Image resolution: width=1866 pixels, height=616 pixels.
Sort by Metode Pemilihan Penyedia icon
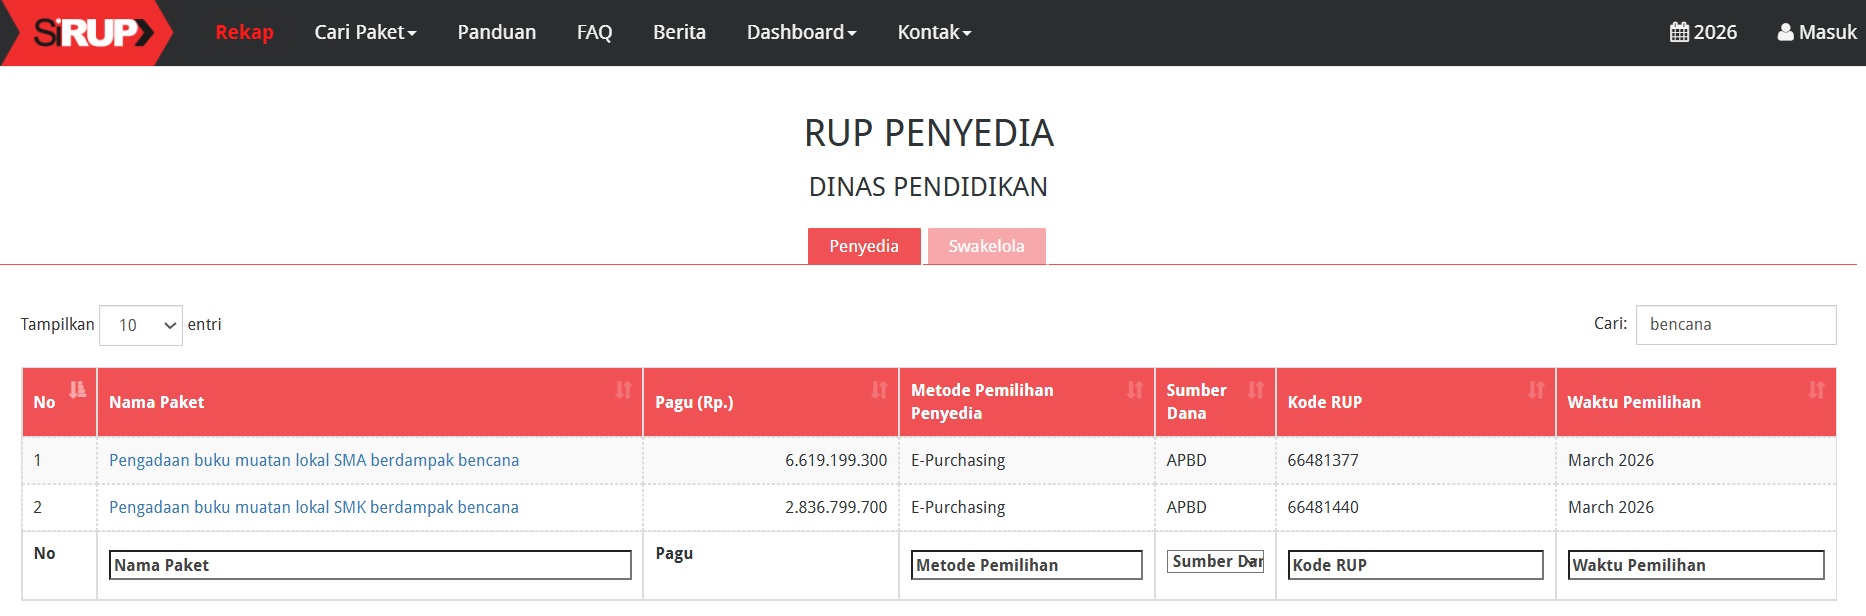pos(1135,389)
